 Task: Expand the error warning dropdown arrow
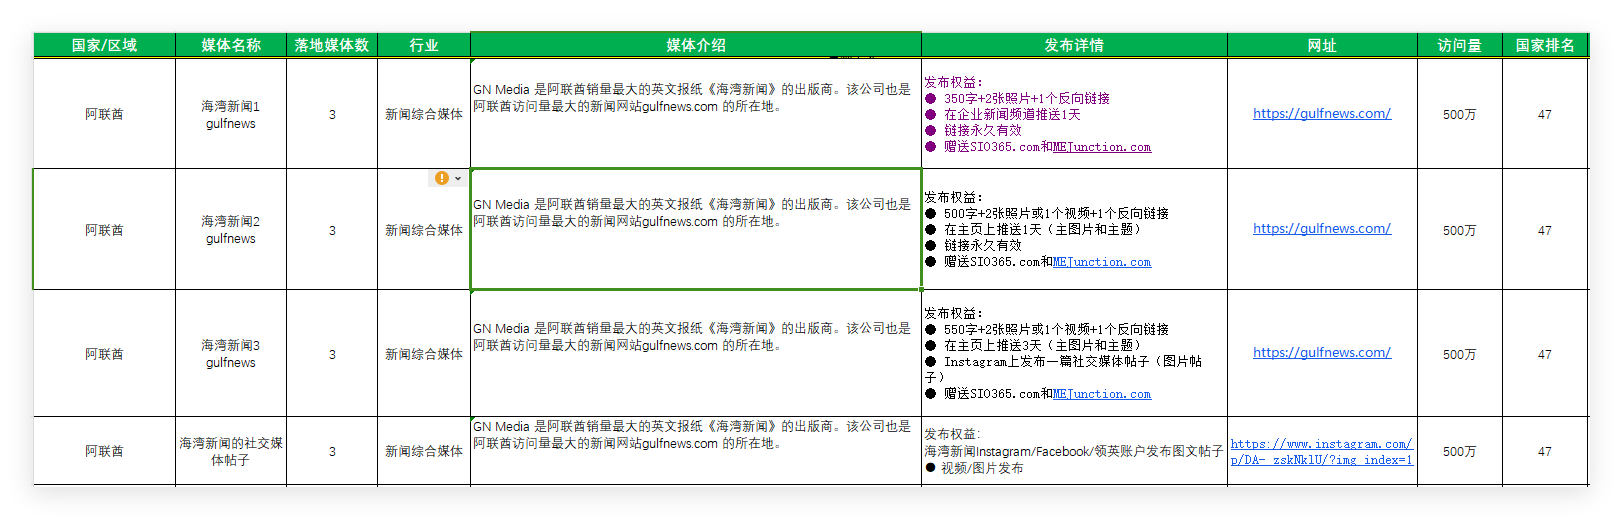[458, 179]
